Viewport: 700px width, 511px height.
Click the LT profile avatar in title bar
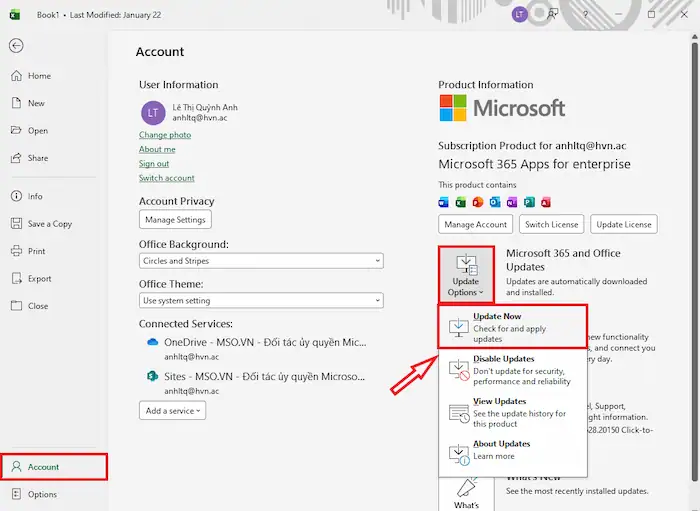pos(519,14)
